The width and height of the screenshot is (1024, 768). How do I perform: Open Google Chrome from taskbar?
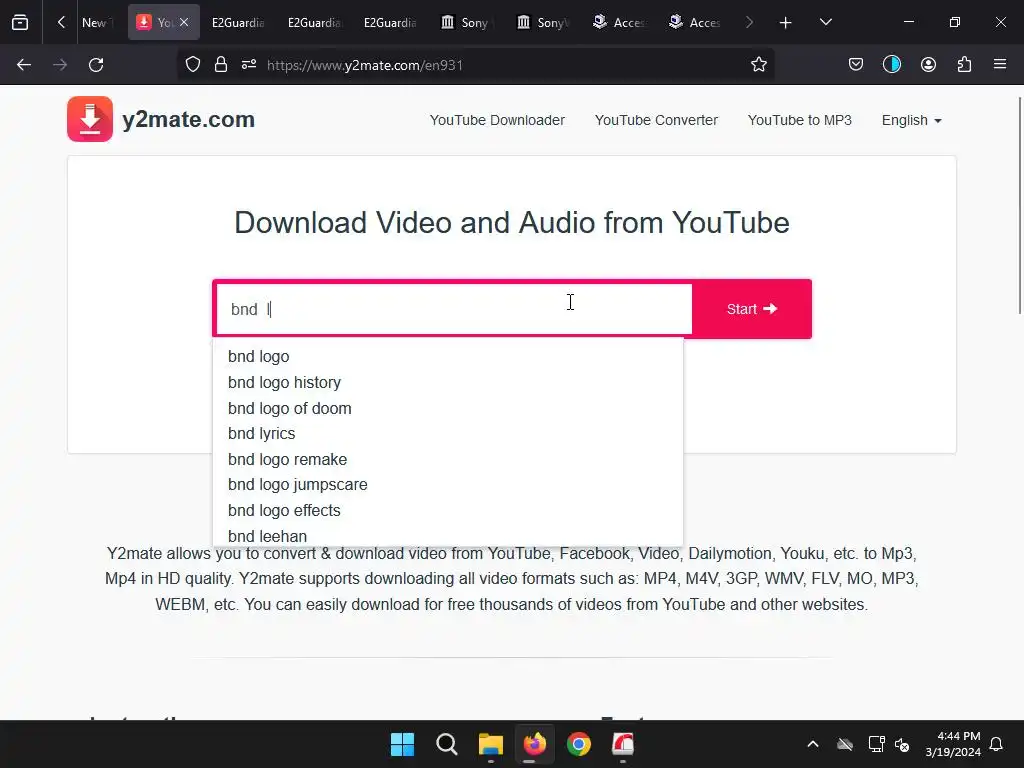tap(579, 744)
